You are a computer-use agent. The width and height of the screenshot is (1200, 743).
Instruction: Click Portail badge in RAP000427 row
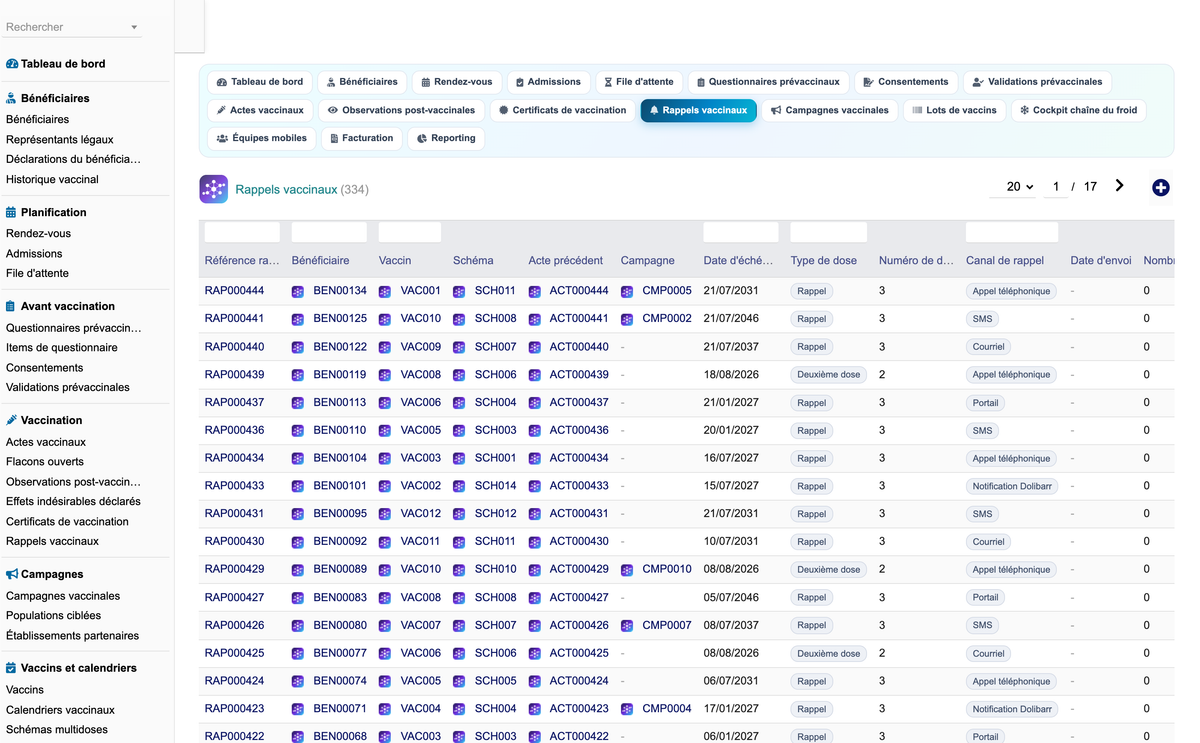point(986,597)
